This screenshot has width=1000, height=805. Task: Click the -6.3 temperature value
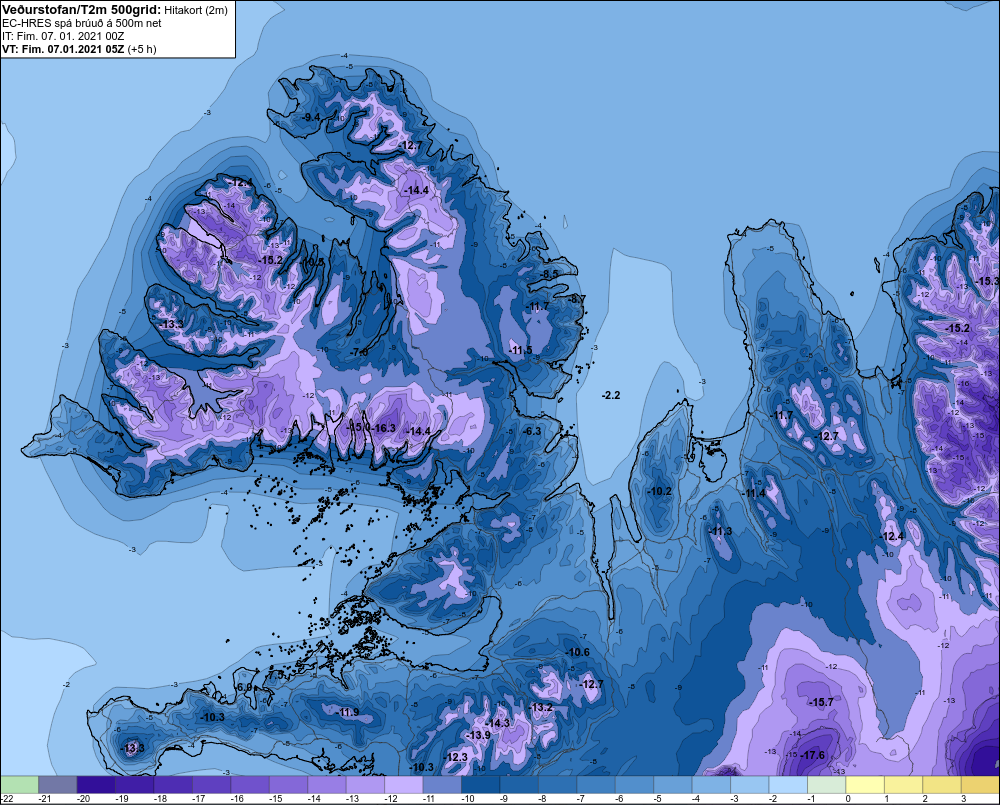tap(531, 431)
